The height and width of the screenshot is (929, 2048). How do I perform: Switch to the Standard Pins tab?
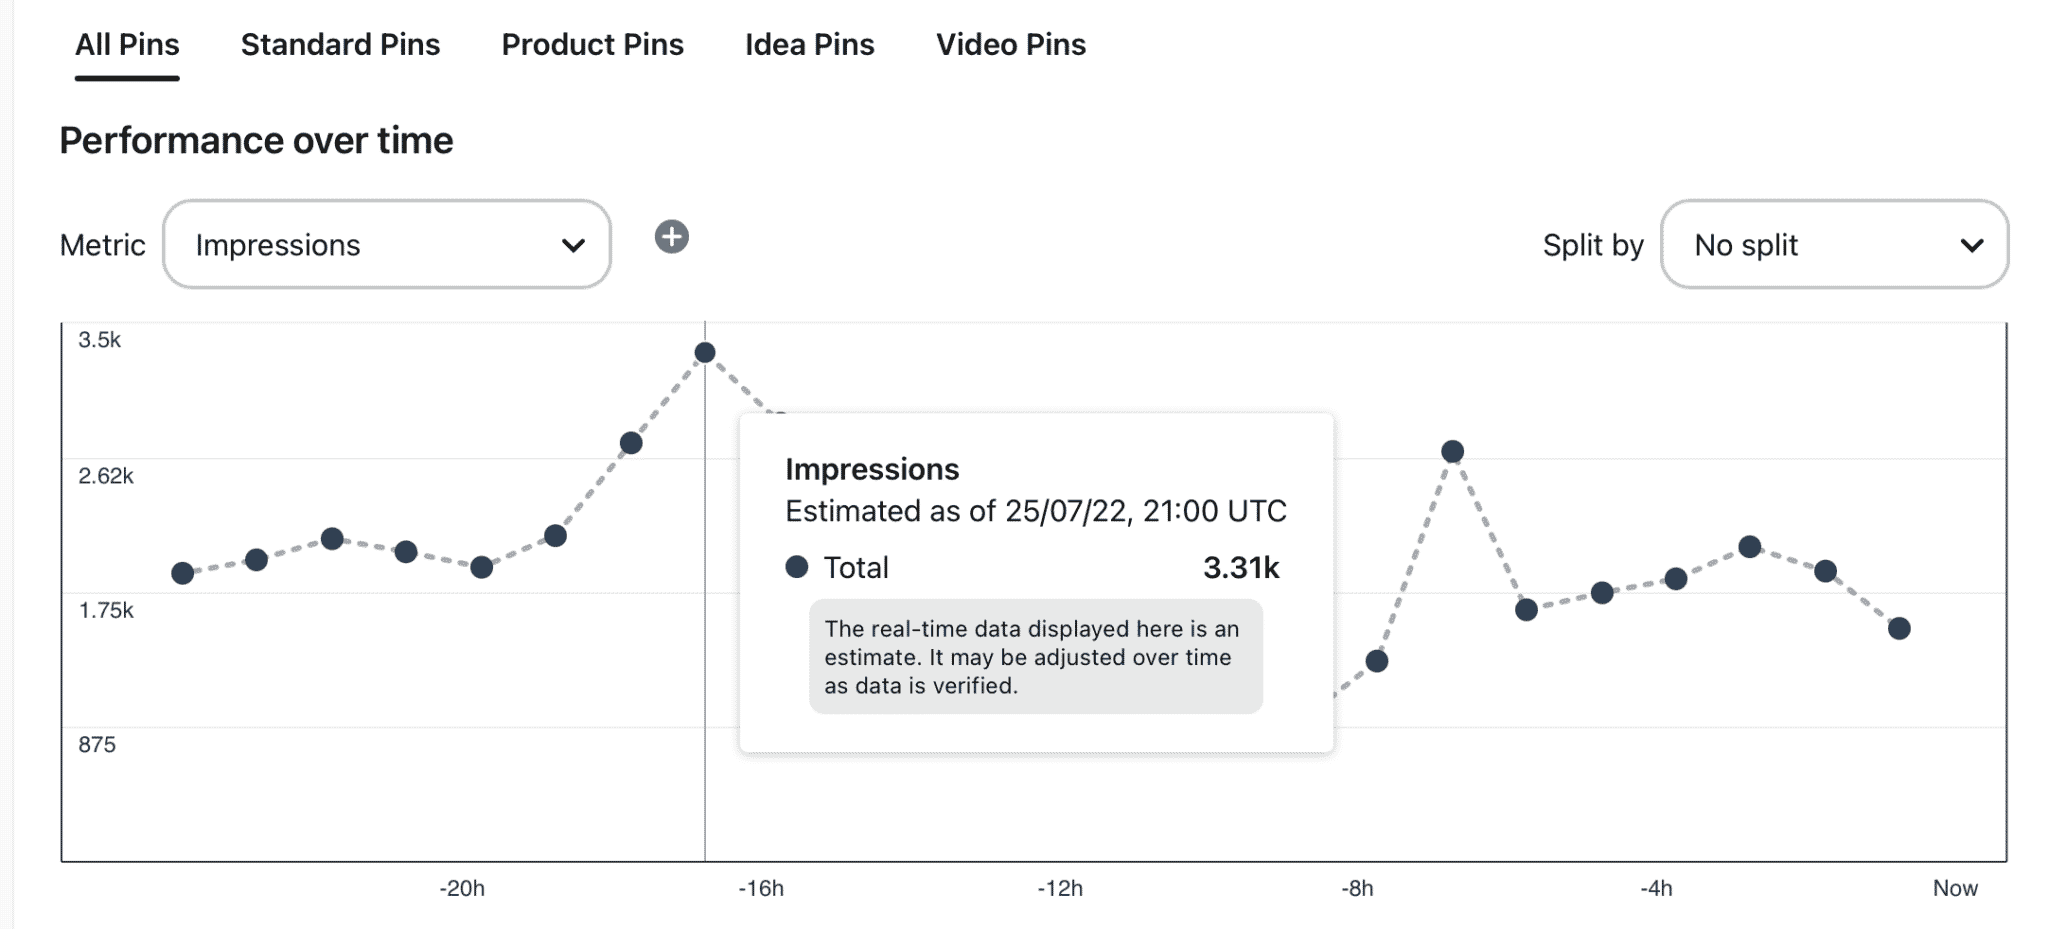click(x=340, y=44)
